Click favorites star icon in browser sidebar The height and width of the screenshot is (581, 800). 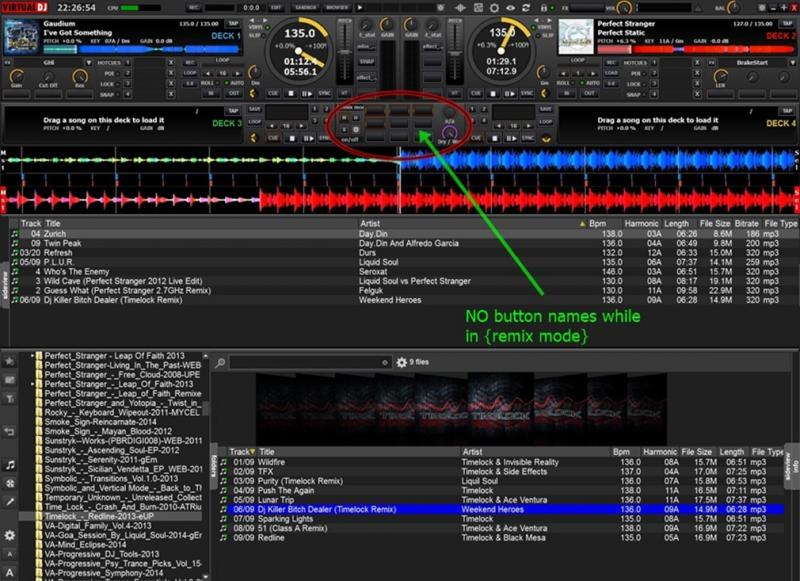click(x=9, y=361)
